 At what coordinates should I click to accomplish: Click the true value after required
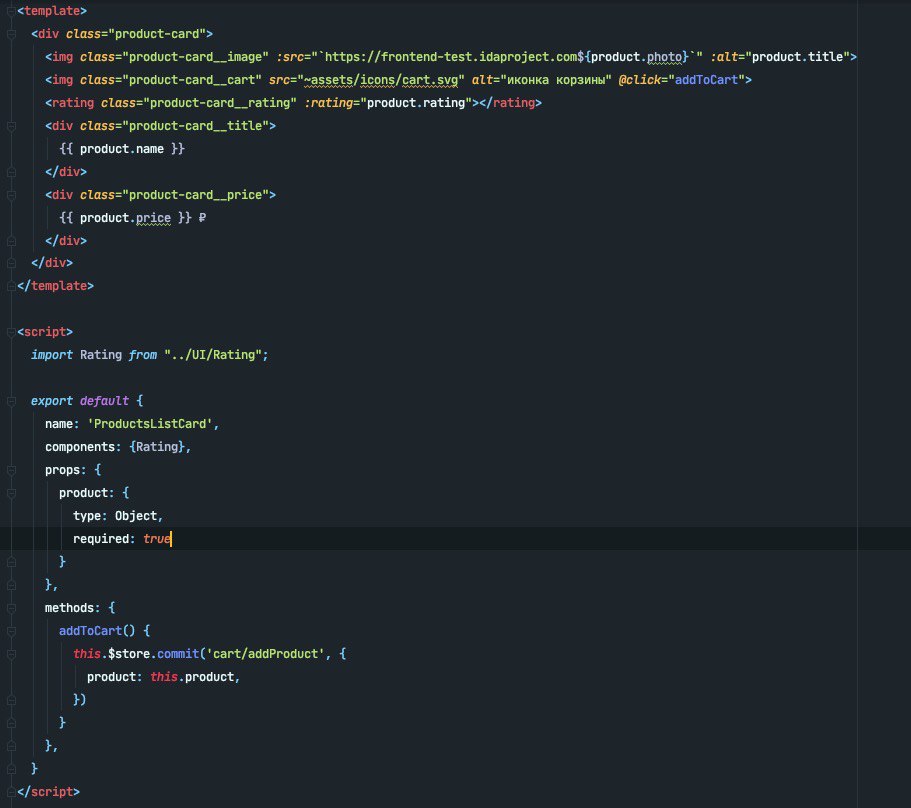(x=157, y=539)
